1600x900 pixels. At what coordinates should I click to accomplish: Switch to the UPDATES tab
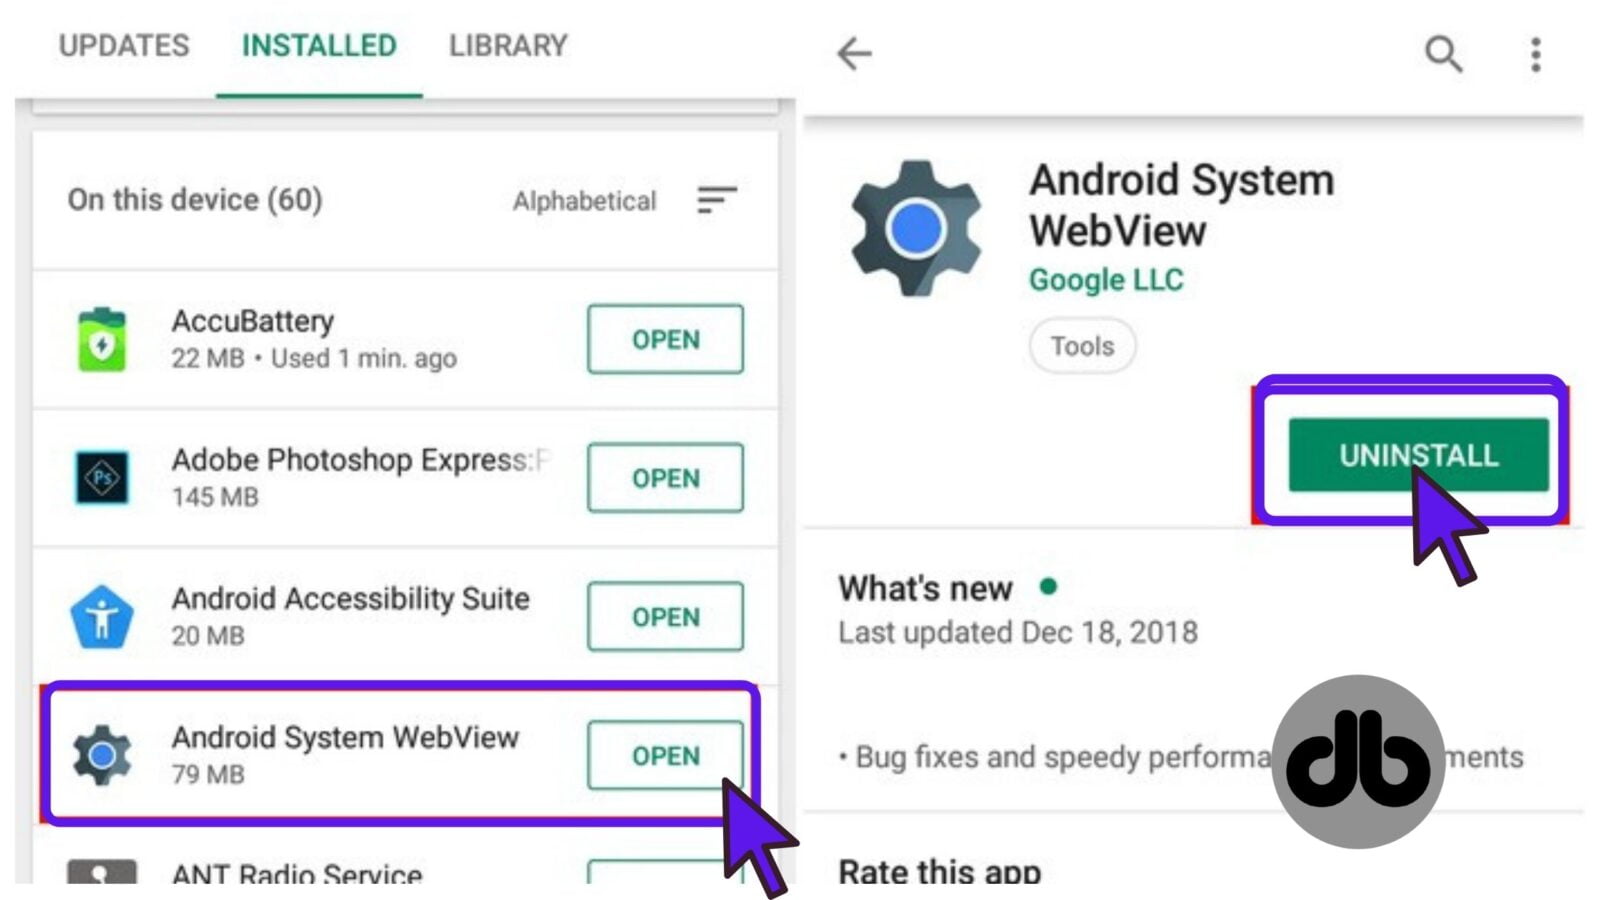124,46
